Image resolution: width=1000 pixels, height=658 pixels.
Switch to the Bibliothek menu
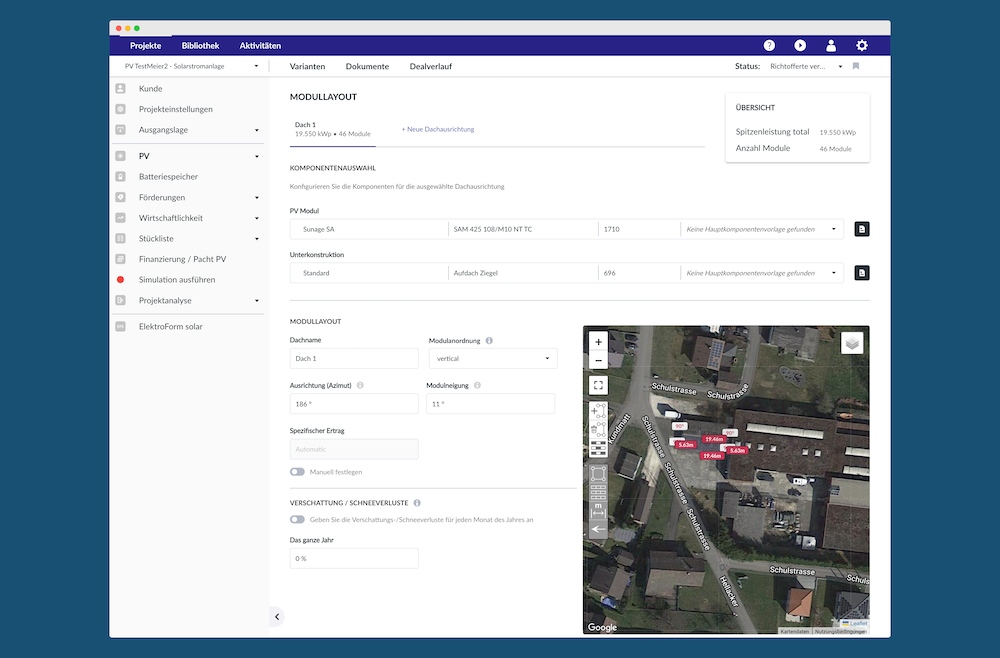coord(200,46)
